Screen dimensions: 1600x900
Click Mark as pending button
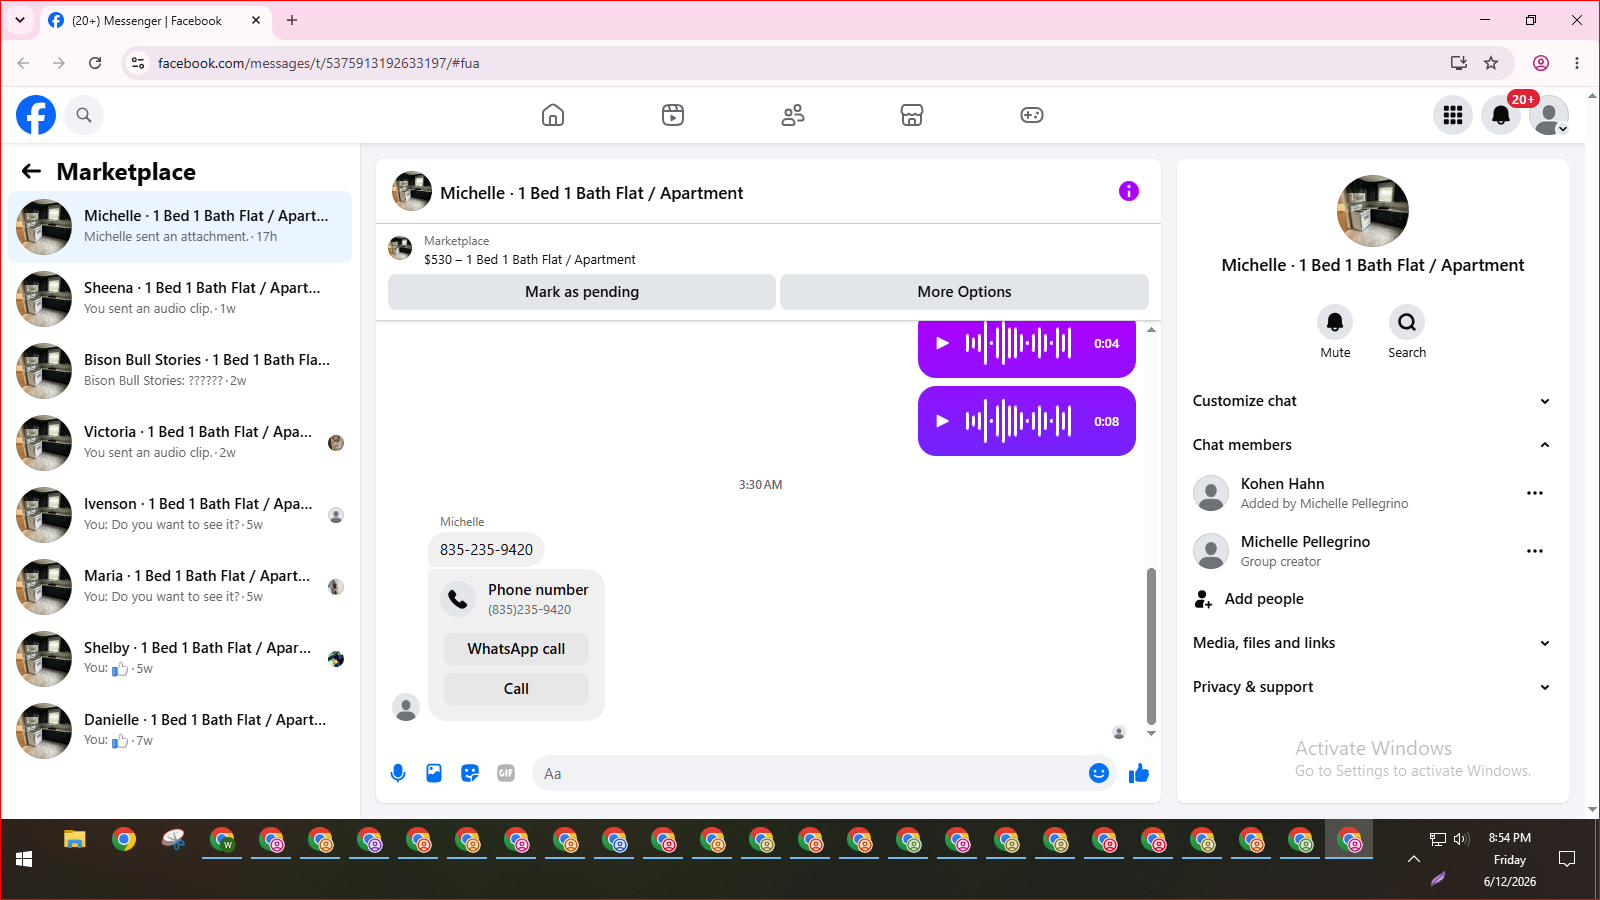click(582, 292)
